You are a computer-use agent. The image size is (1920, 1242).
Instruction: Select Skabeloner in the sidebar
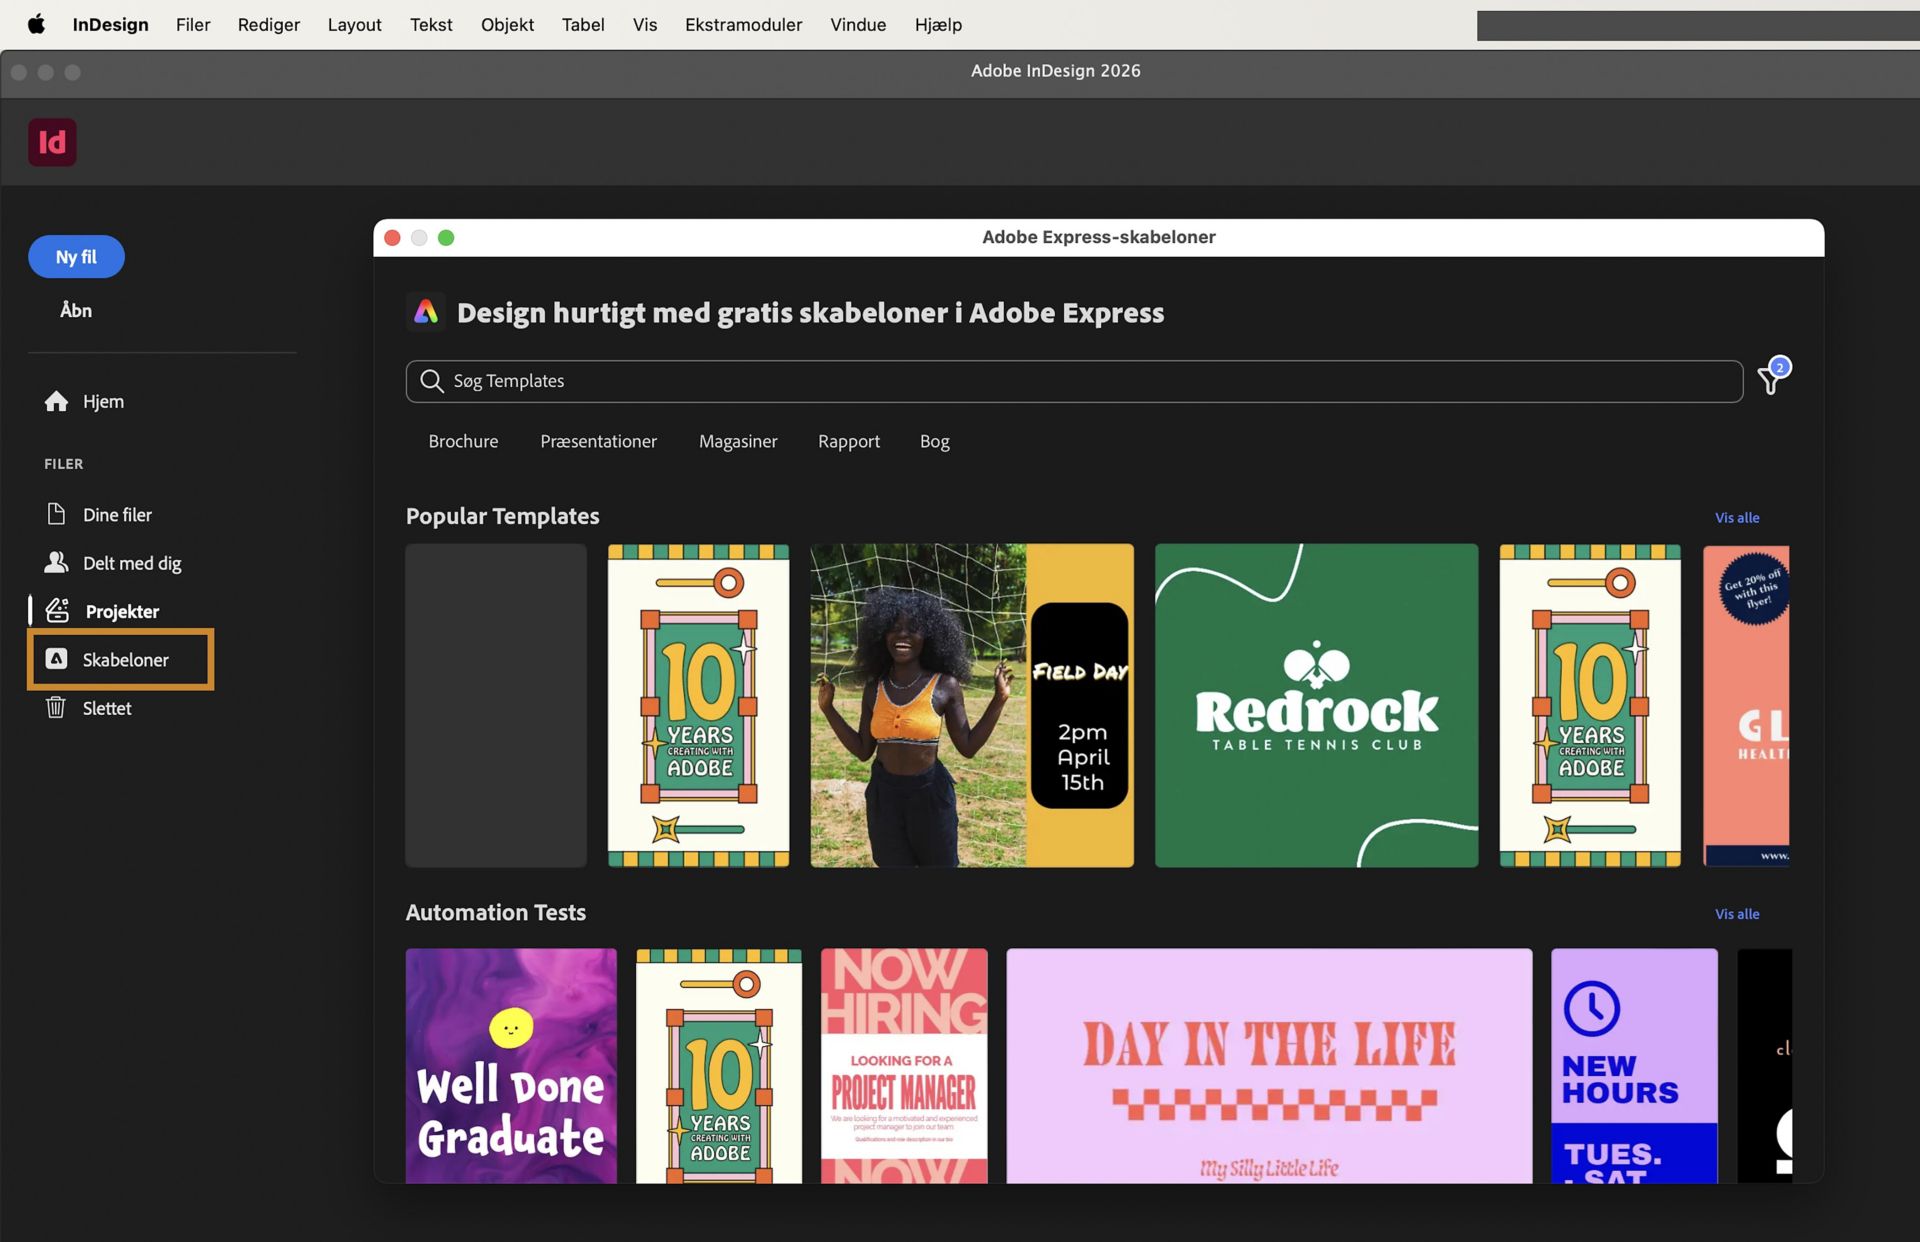click(x=124, y=659)
